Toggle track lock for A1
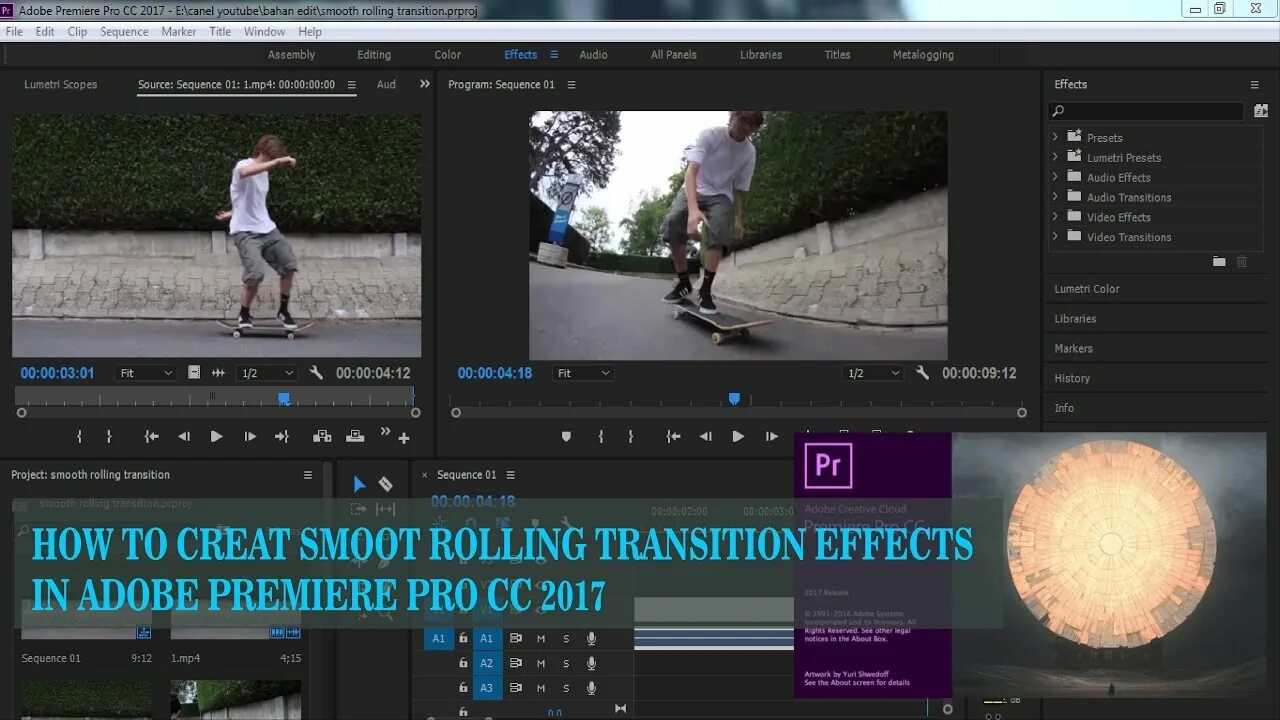The width and height of the screenshot is (1280, 720). pyautogui.click(x=463, y=638)
